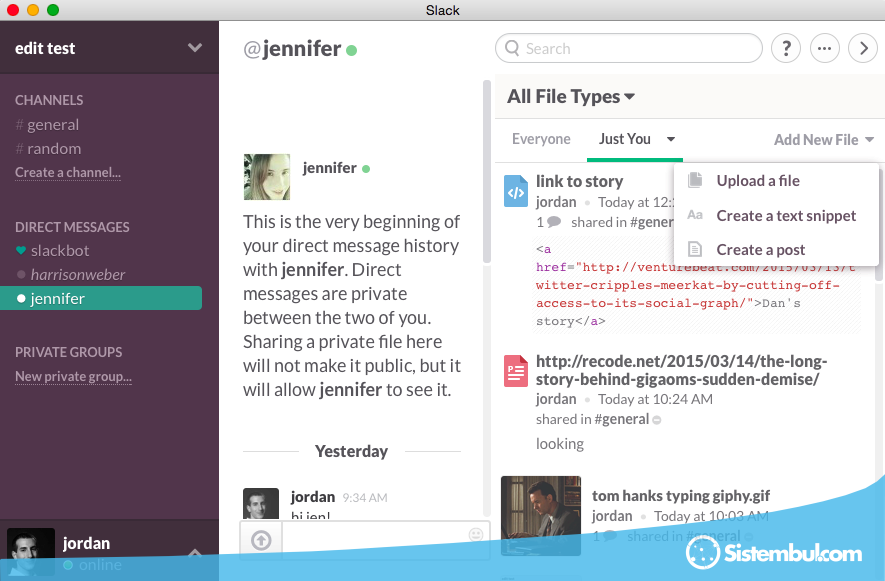The width and height of the screenshot is (885, 581).
Task: Click the code snippet icon for link to story
Action: pyautogui.click(x=516, y=191)
